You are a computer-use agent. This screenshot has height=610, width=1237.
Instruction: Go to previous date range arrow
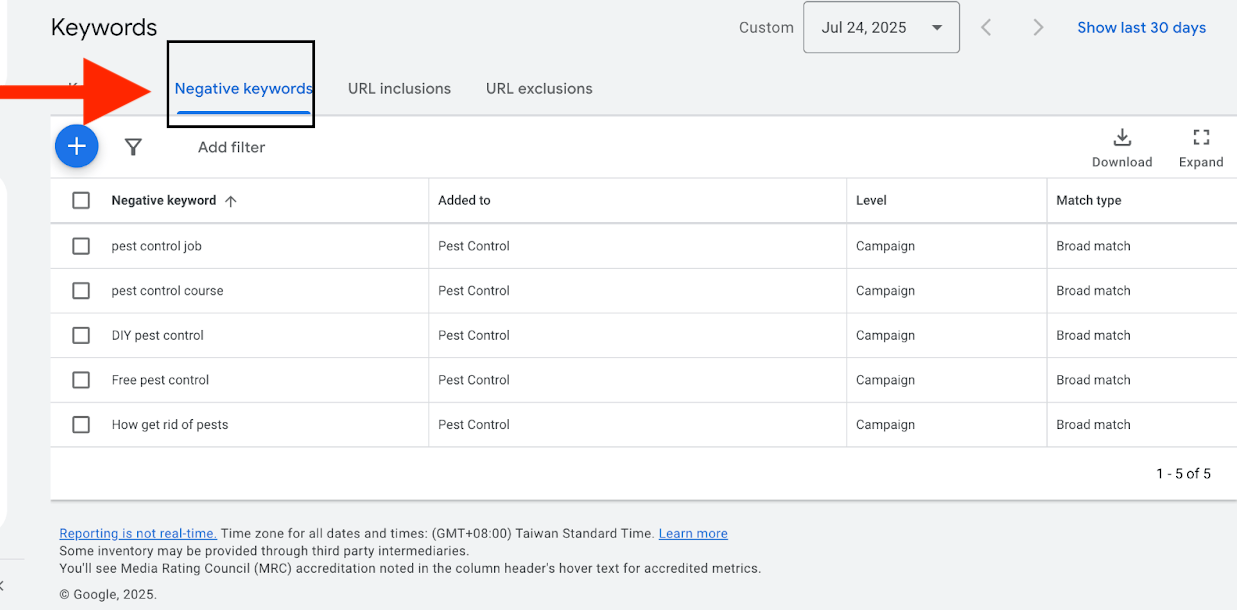pos(986,28)
